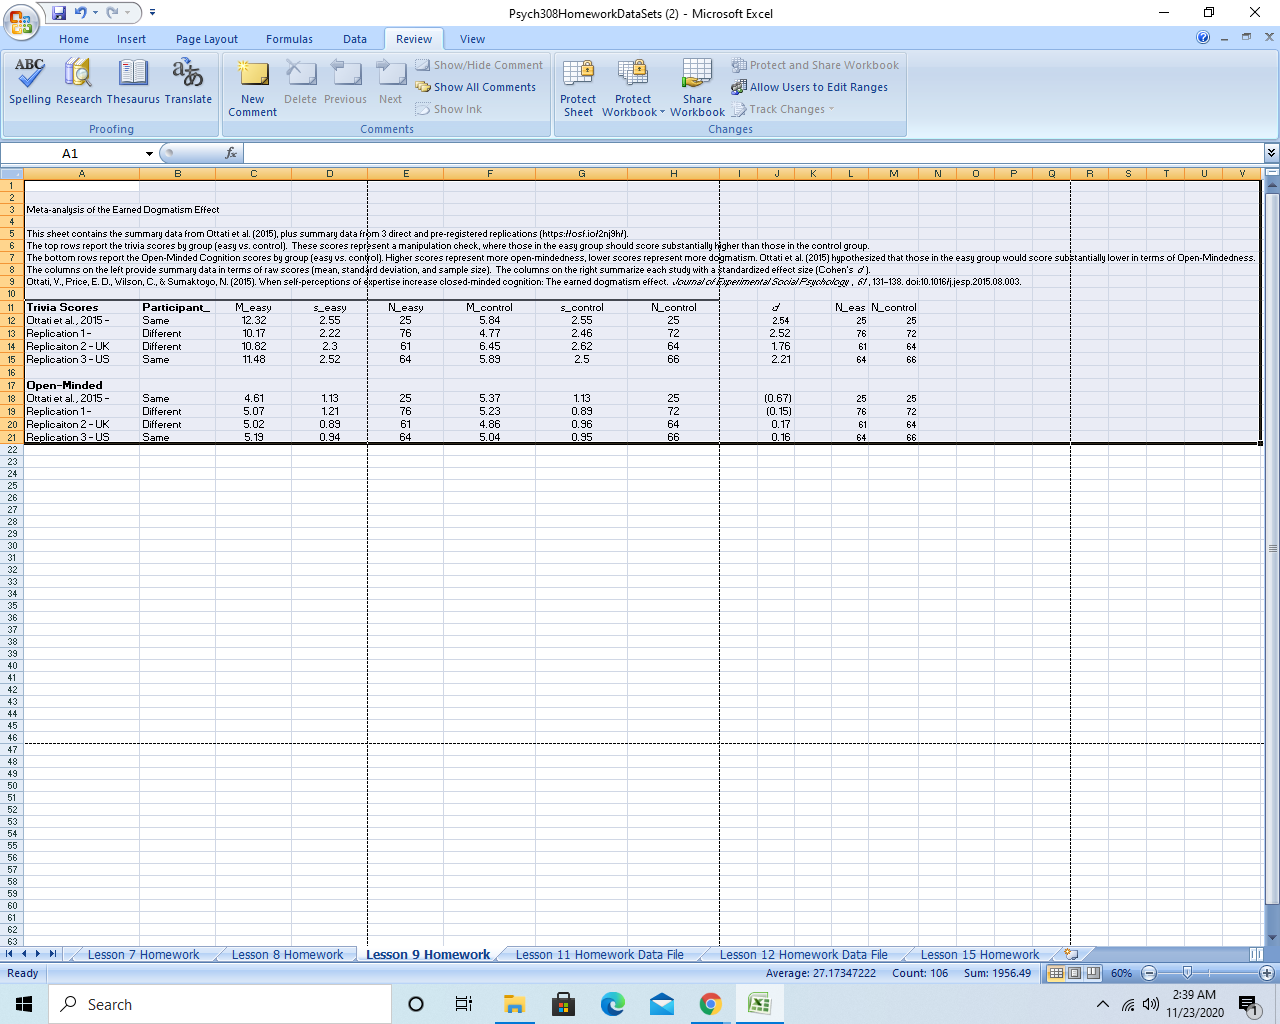This screenshot has height=1024, width=1280.
Task: Click the Protect Sheet tool
Action: tap(578, 85)
